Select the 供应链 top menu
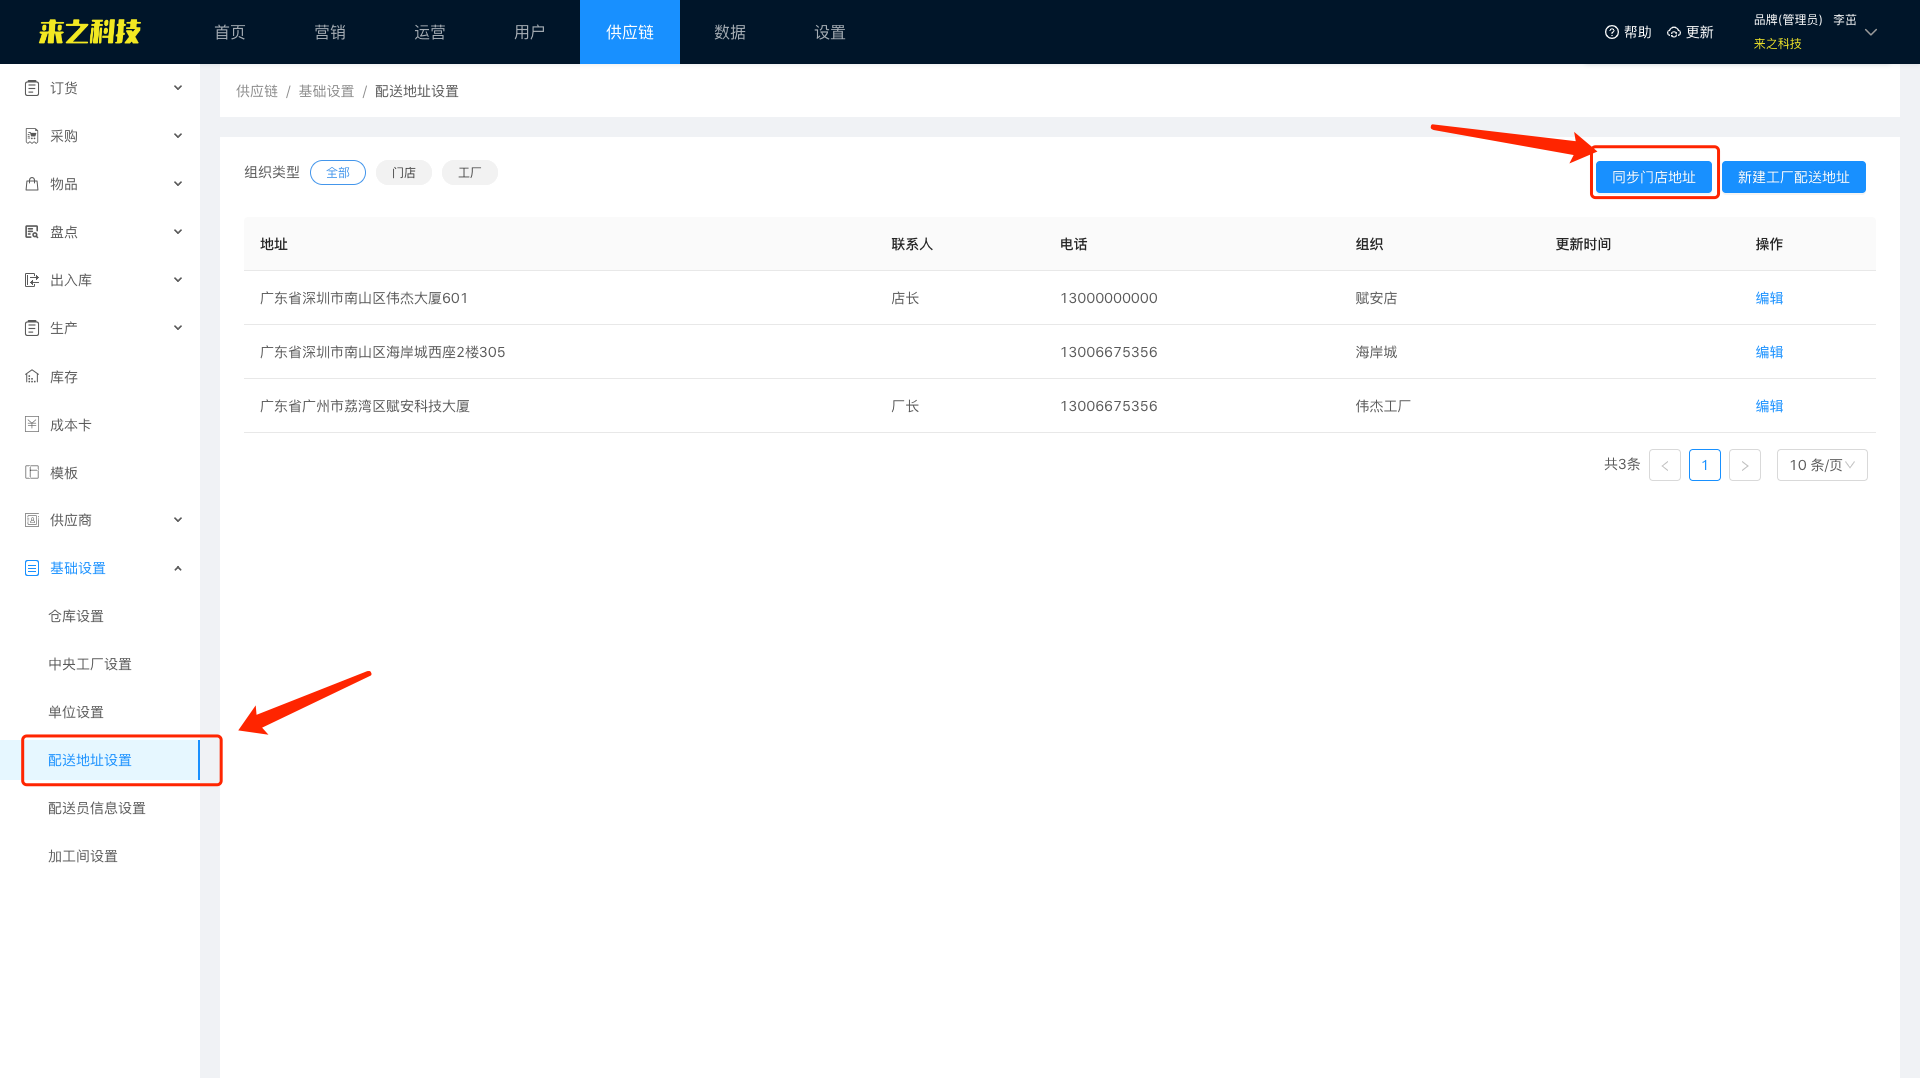 pyautogui.click(x=630, y=32)
